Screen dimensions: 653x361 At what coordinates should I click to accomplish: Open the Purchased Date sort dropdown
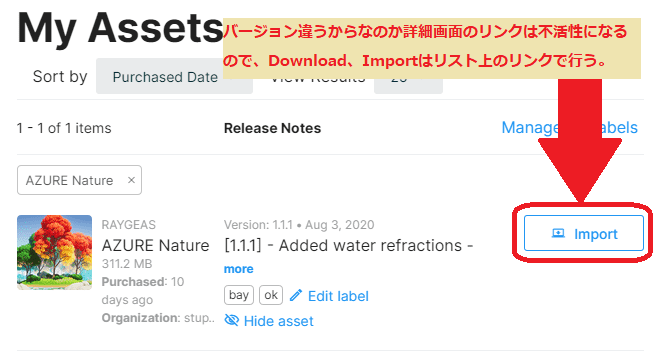coord(174,77)
